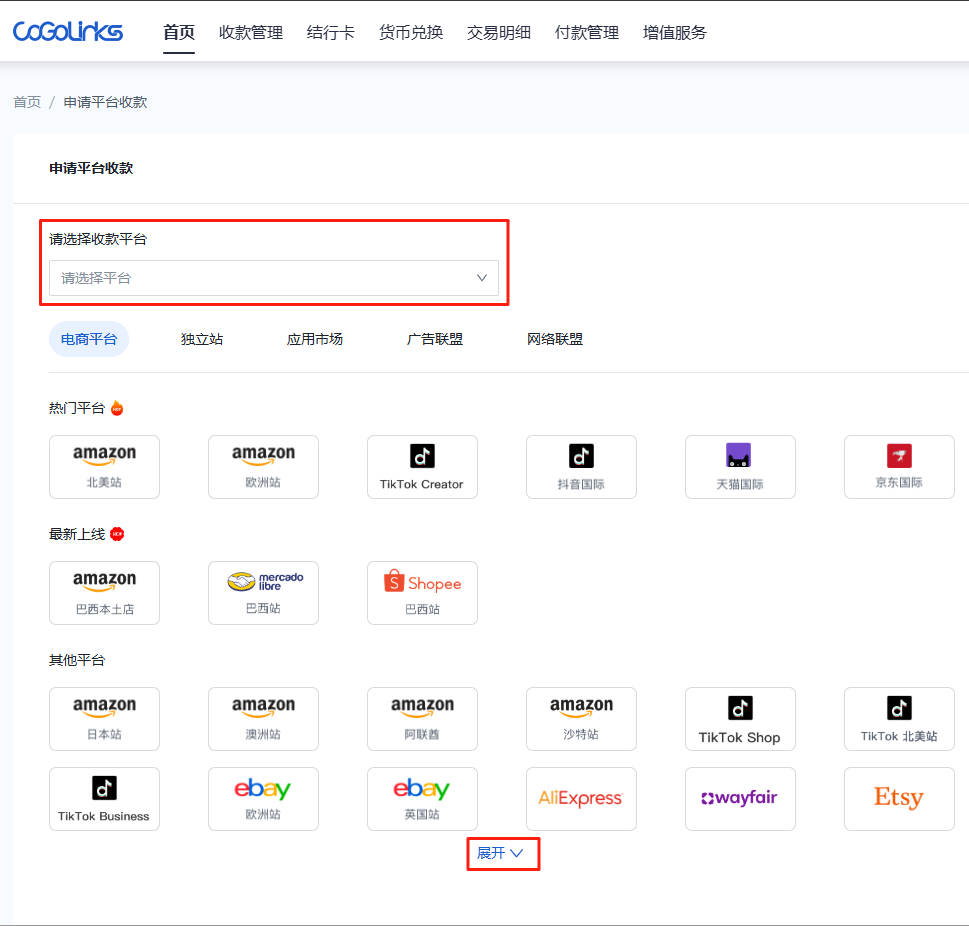Select Amazon 沙特站 card
Viewport: 969px width, 926px height.
582,719
